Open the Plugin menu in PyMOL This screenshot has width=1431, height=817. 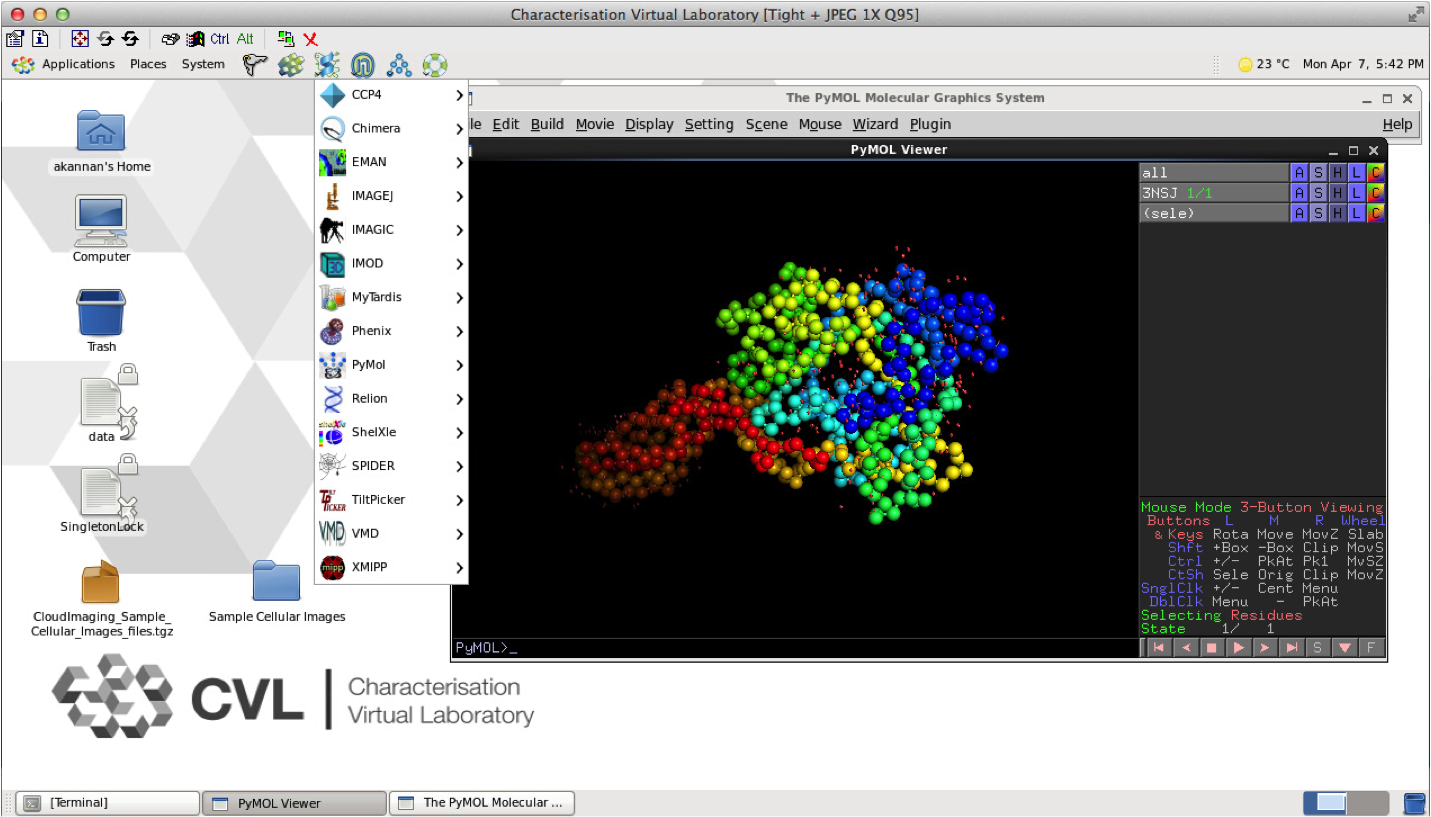930,124
